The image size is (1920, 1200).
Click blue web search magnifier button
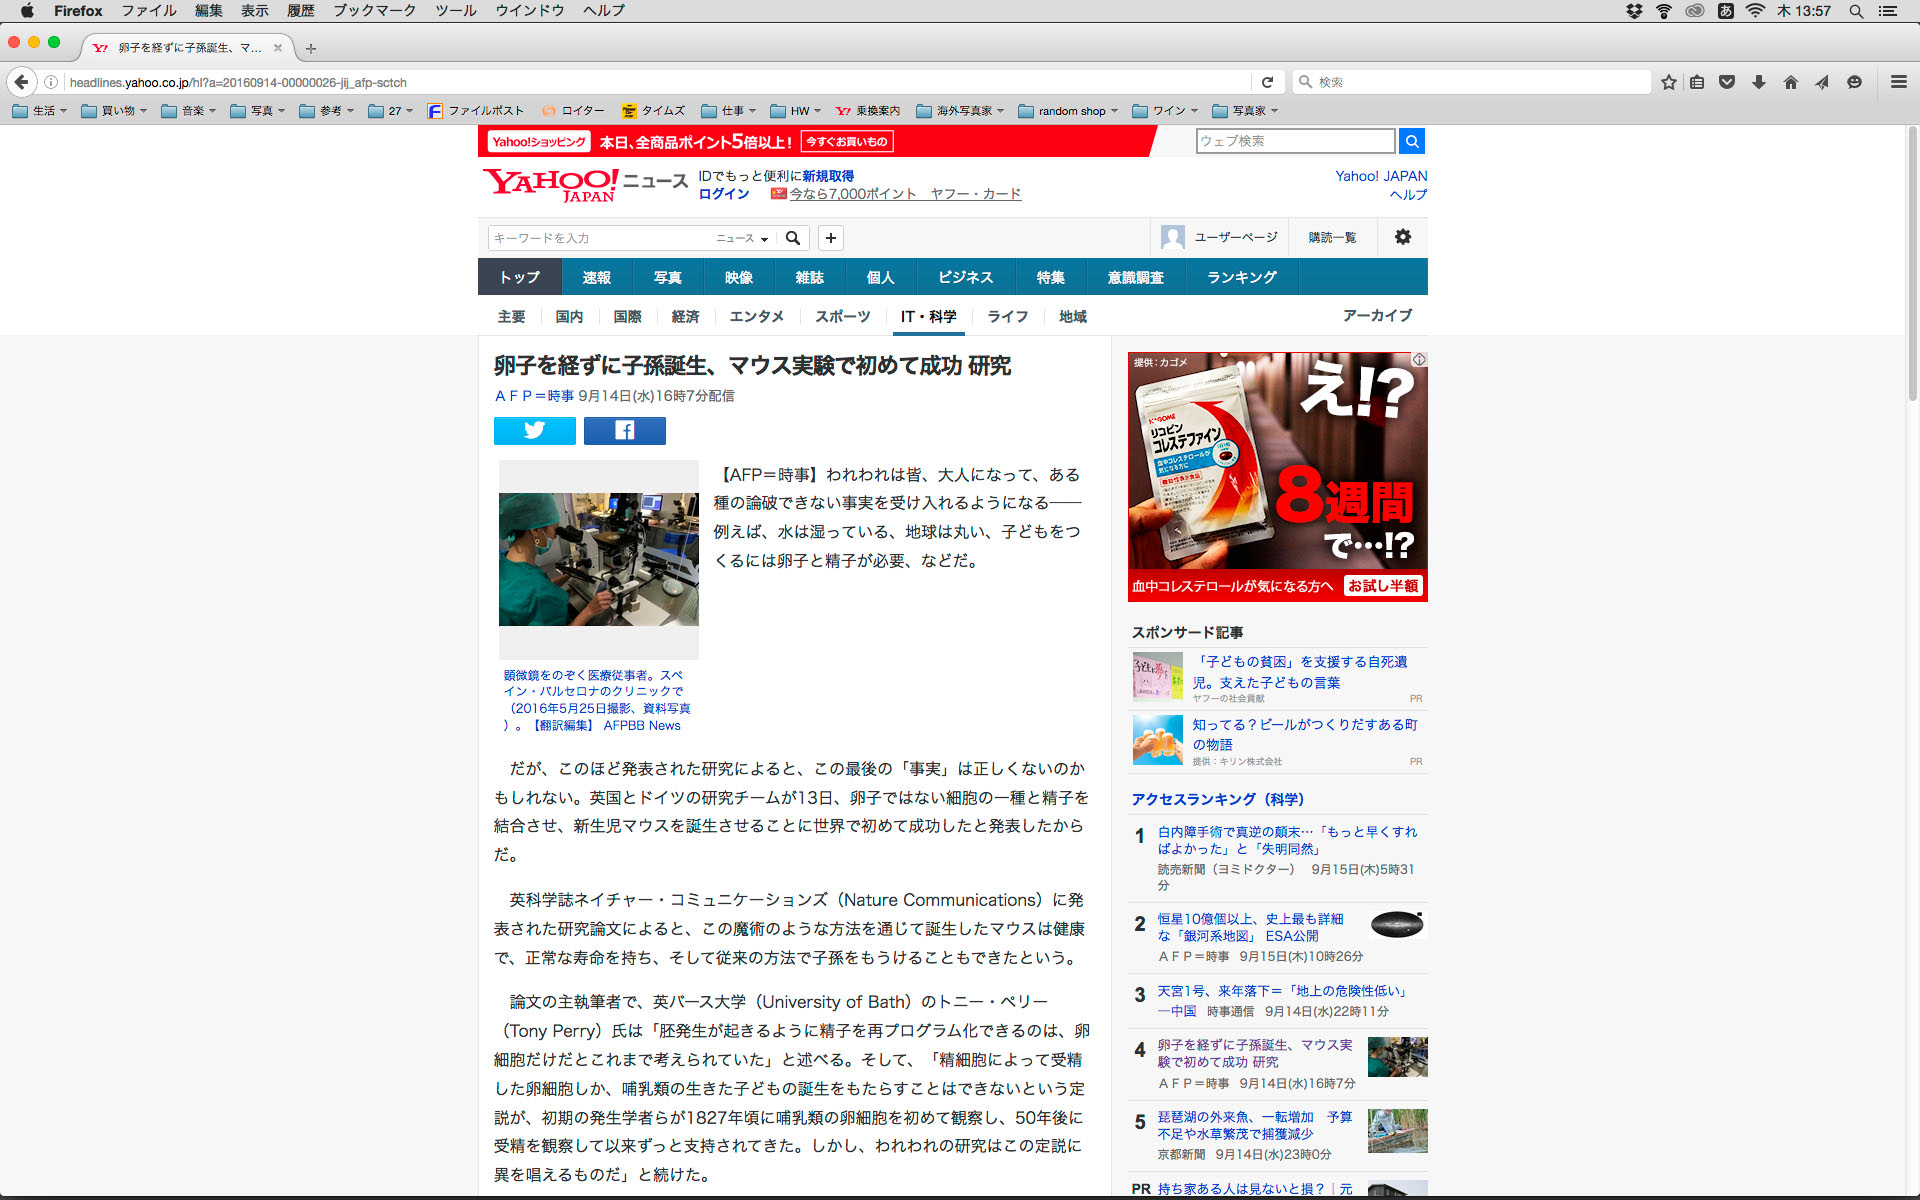click(x=1411, y=141)
